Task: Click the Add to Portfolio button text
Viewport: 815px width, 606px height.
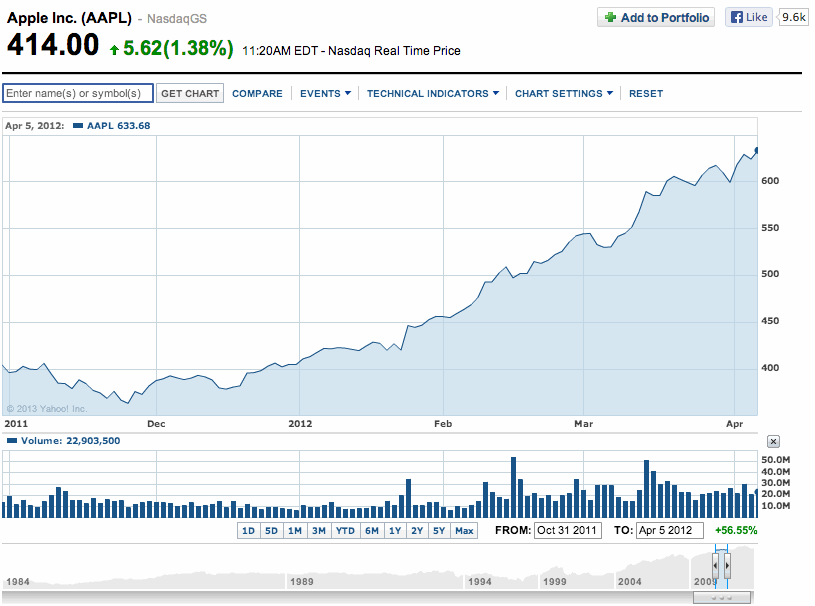Action: pyautogui.click(x=665, y=18)
